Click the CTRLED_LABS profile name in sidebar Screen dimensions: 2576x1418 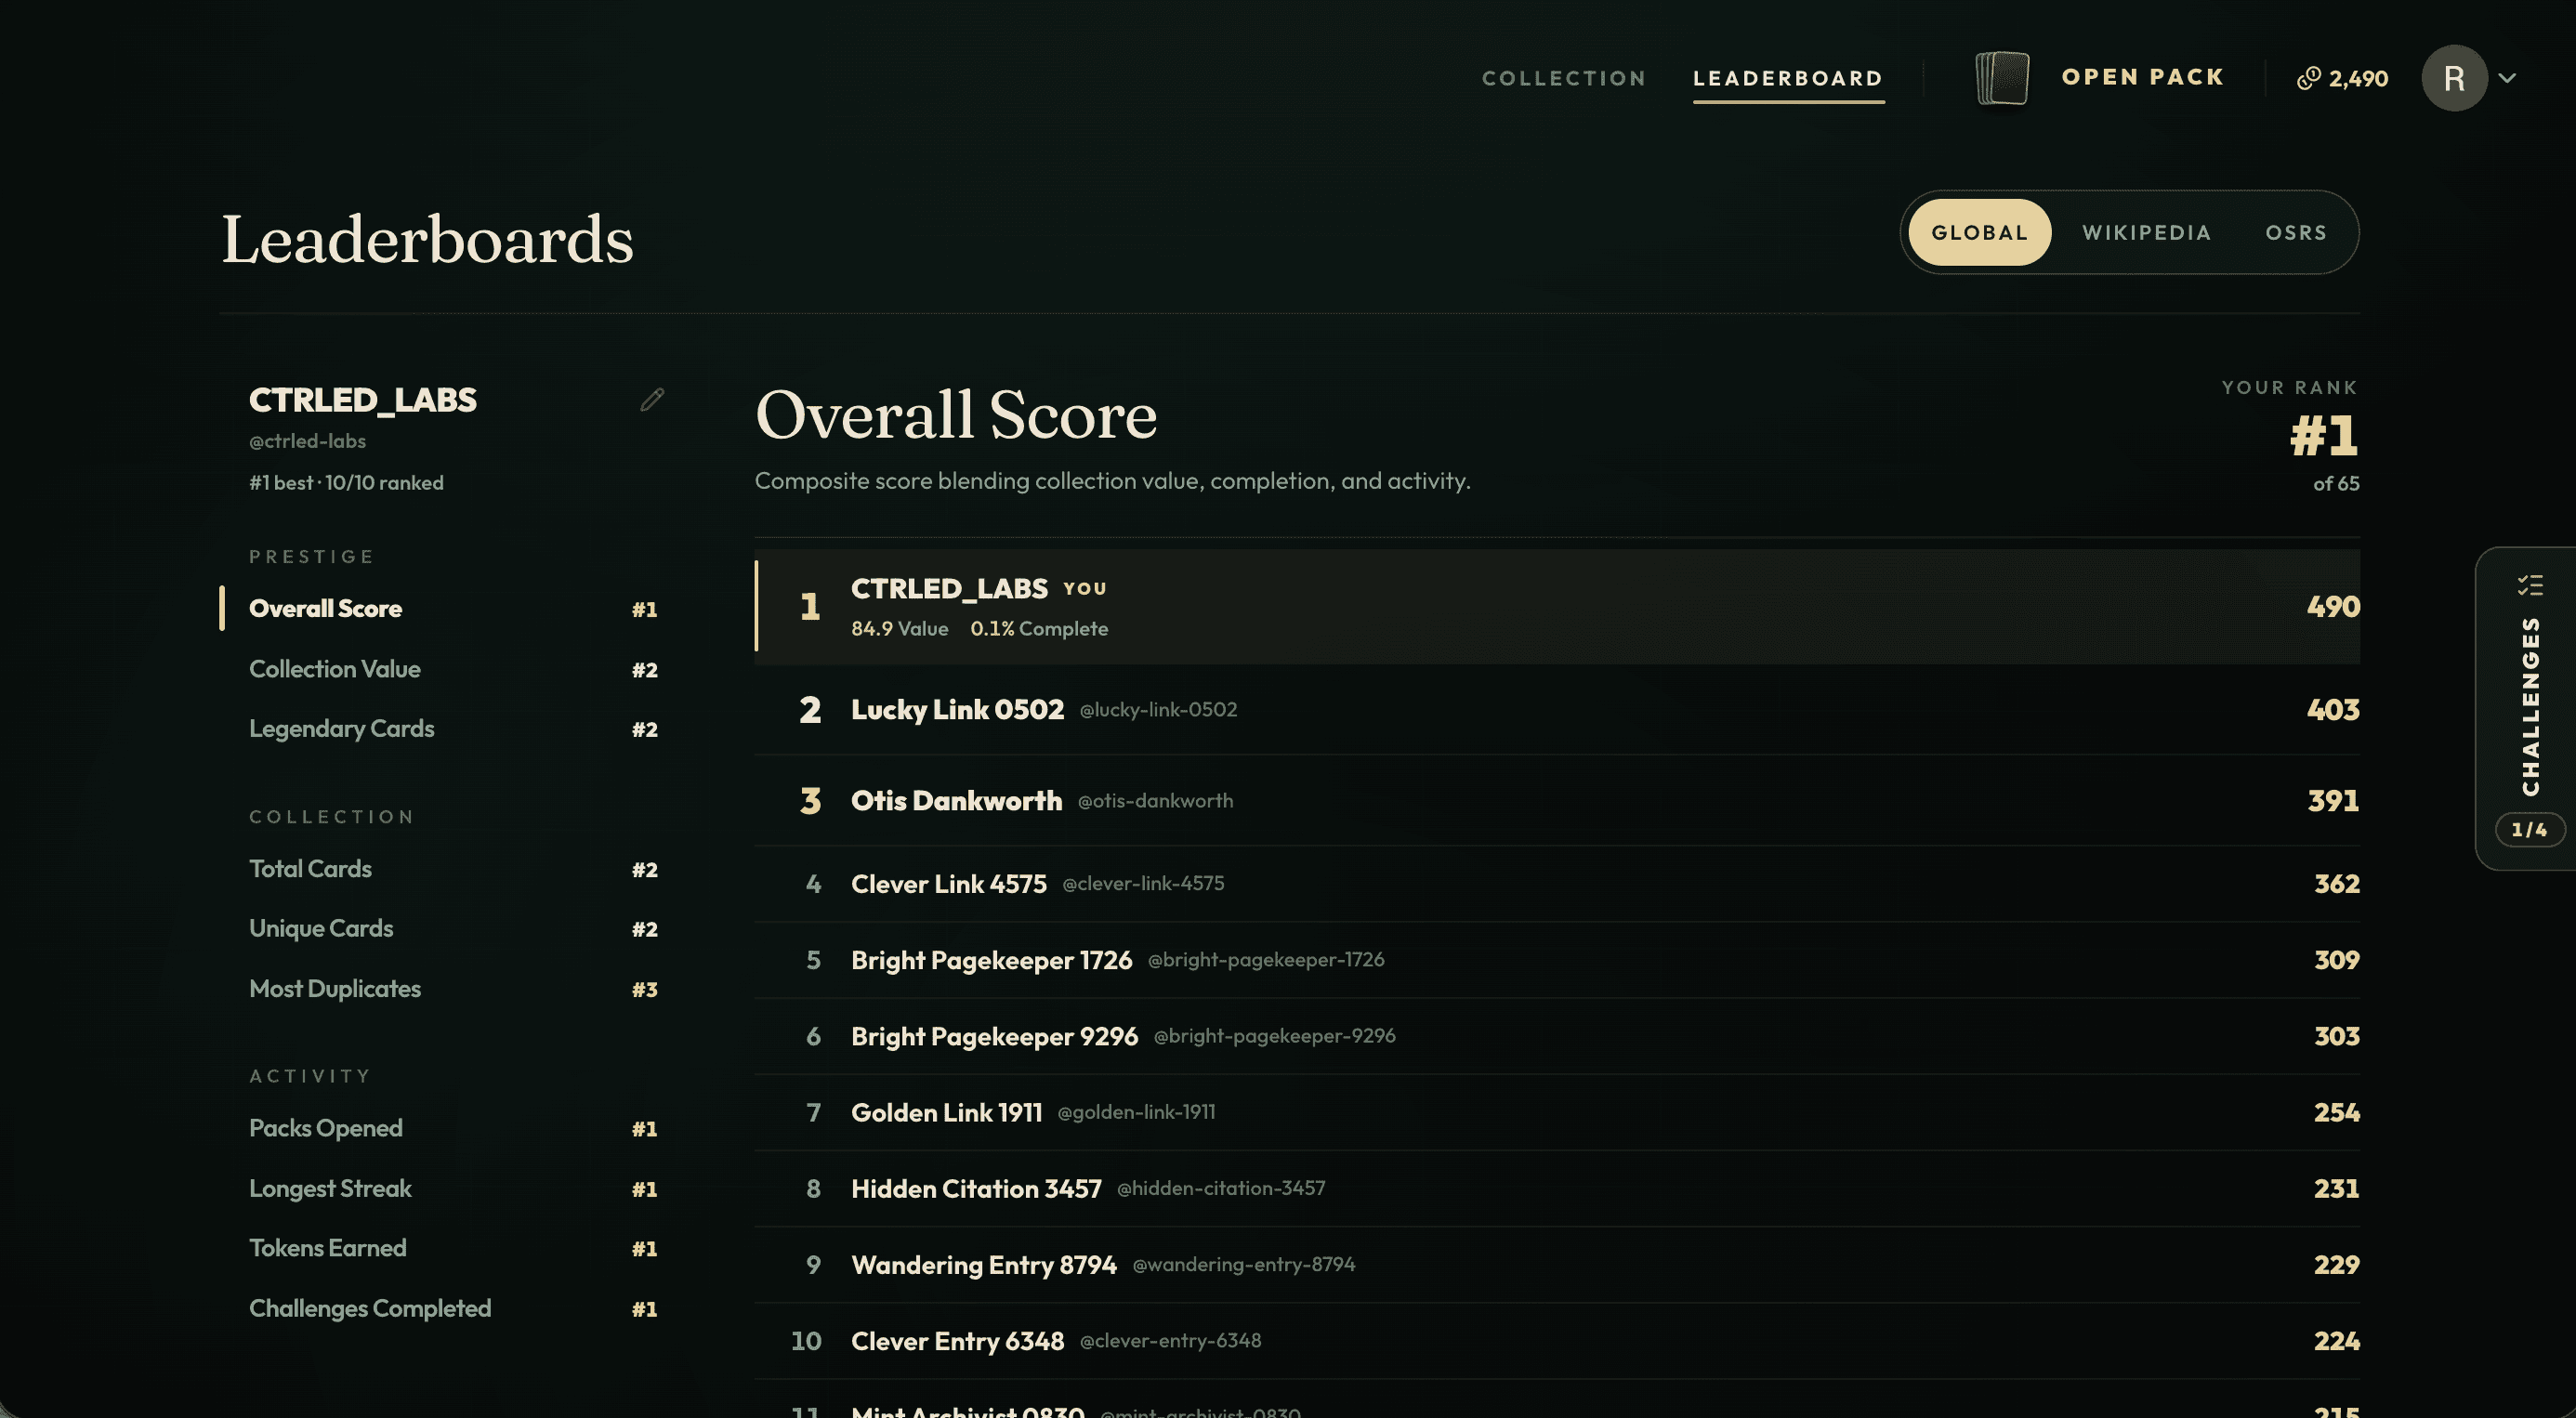[363, 400]
